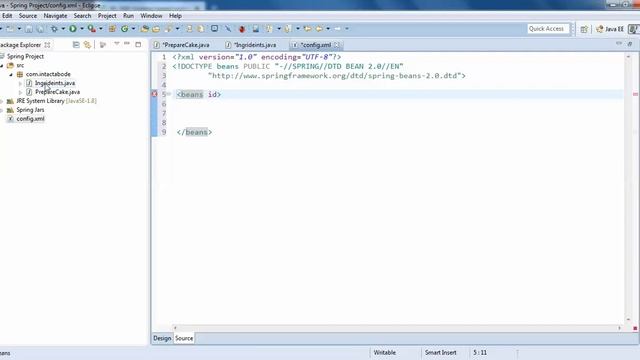Click Collapse All in Package Explorer

76,44
